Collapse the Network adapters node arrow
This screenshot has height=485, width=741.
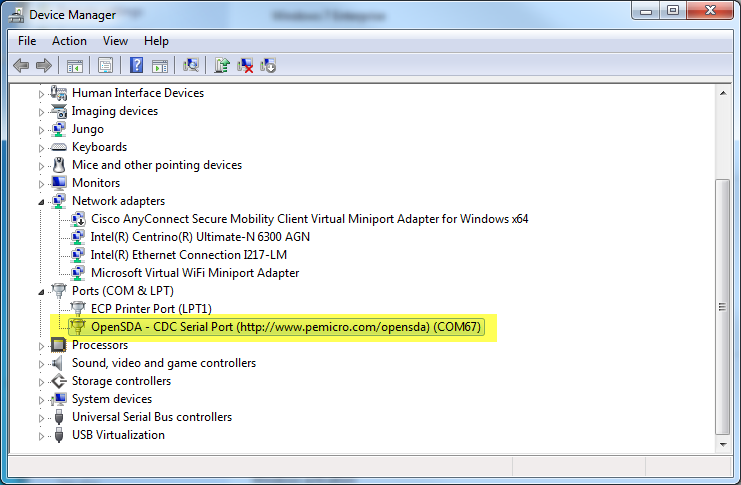(41, 202)
